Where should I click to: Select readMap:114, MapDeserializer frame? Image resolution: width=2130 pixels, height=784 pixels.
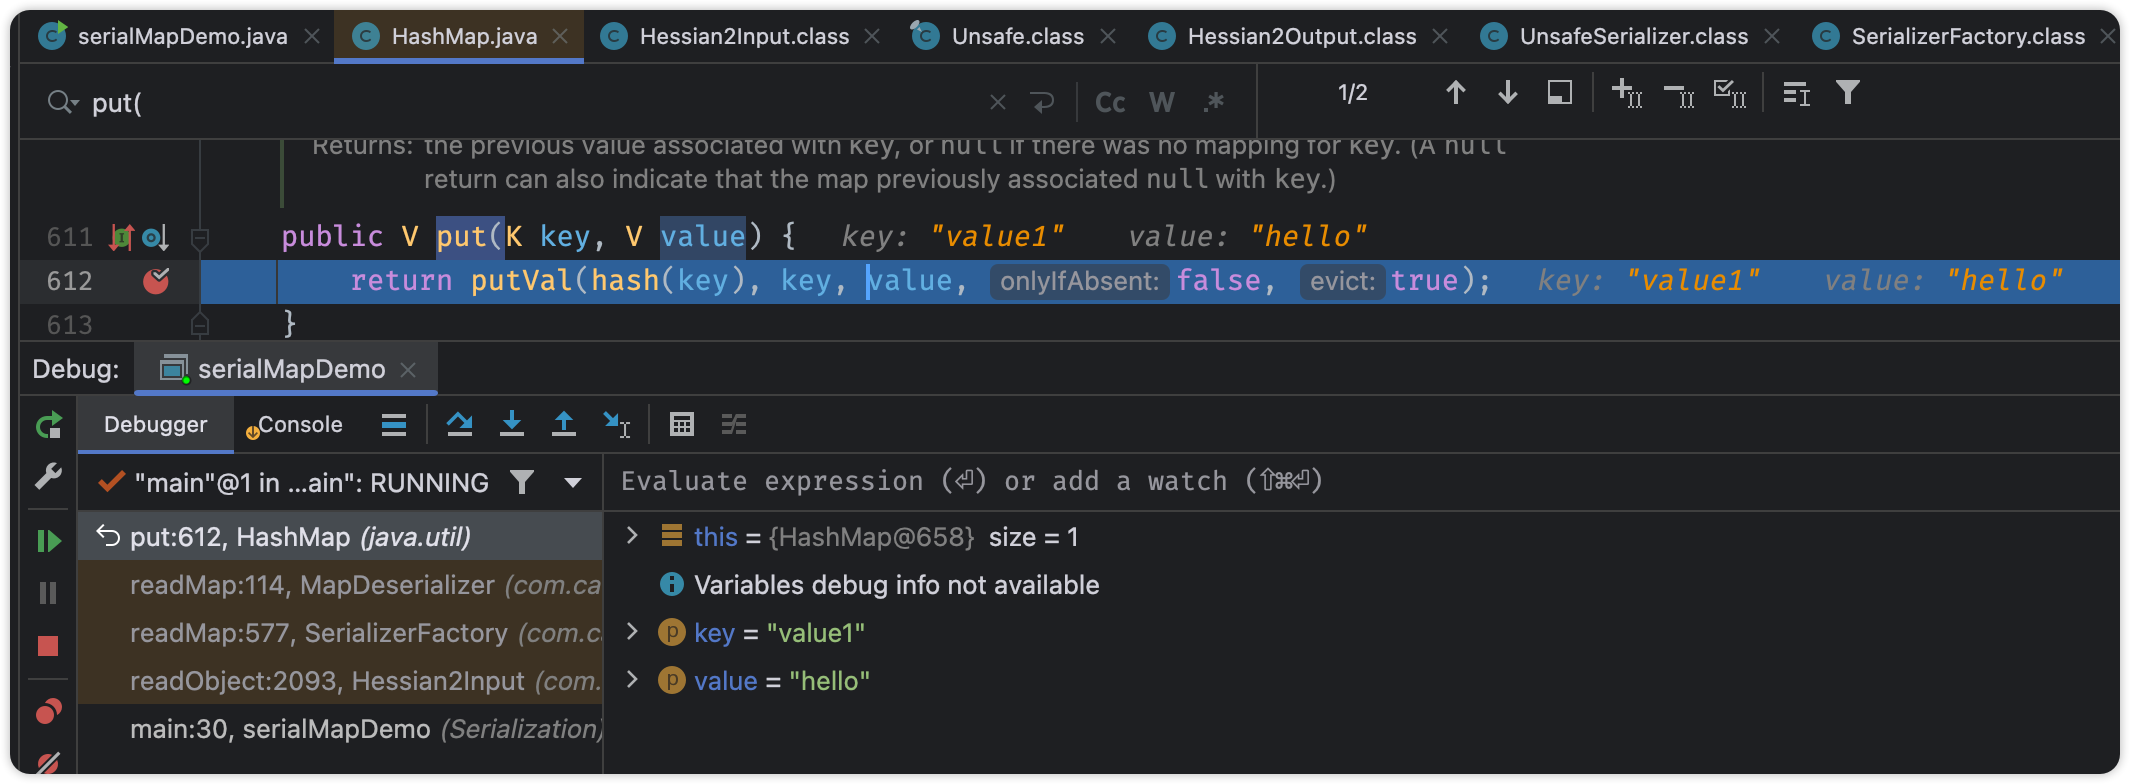tap(340, 585)
